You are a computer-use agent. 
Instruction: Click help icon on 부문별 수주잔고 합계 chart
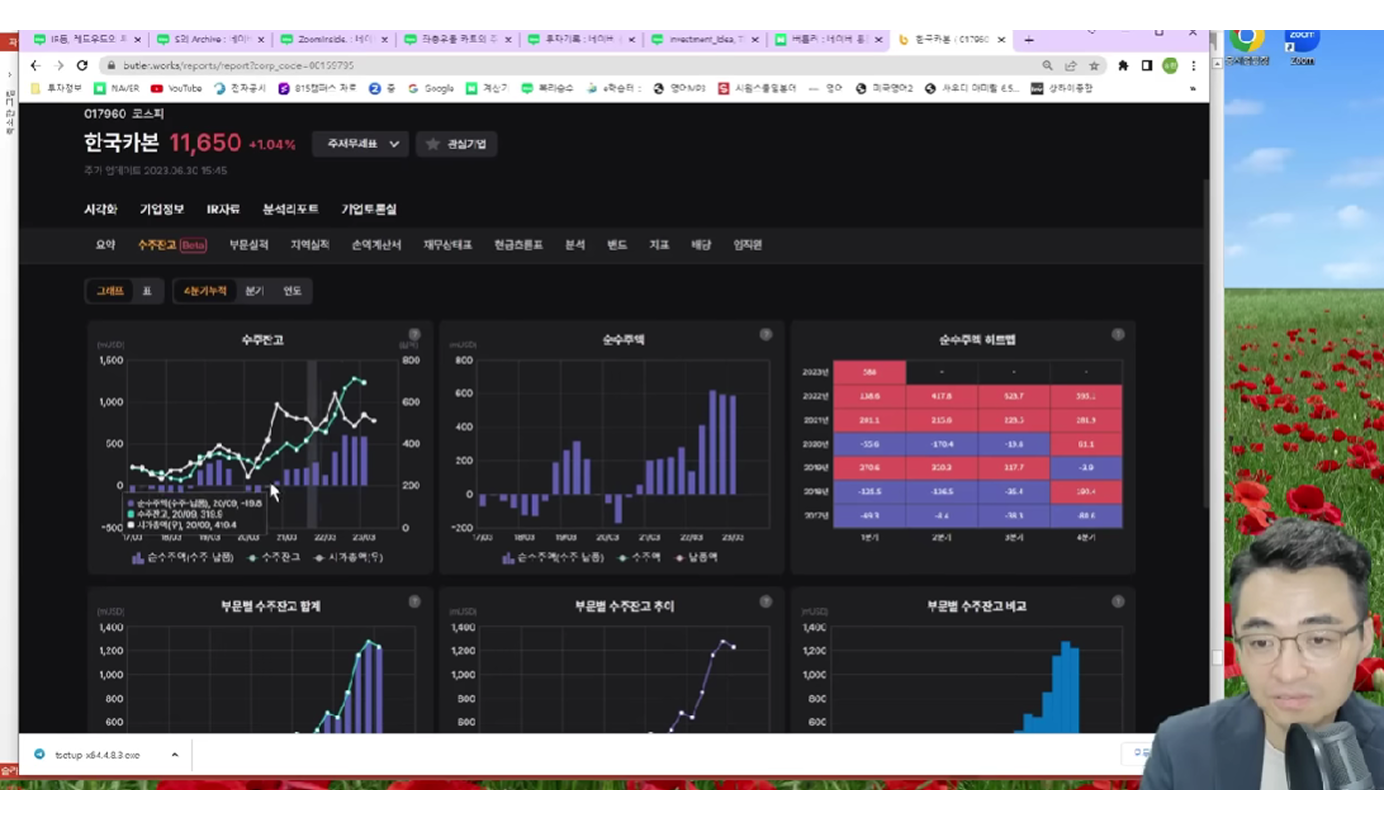click(x=414, y=601)
